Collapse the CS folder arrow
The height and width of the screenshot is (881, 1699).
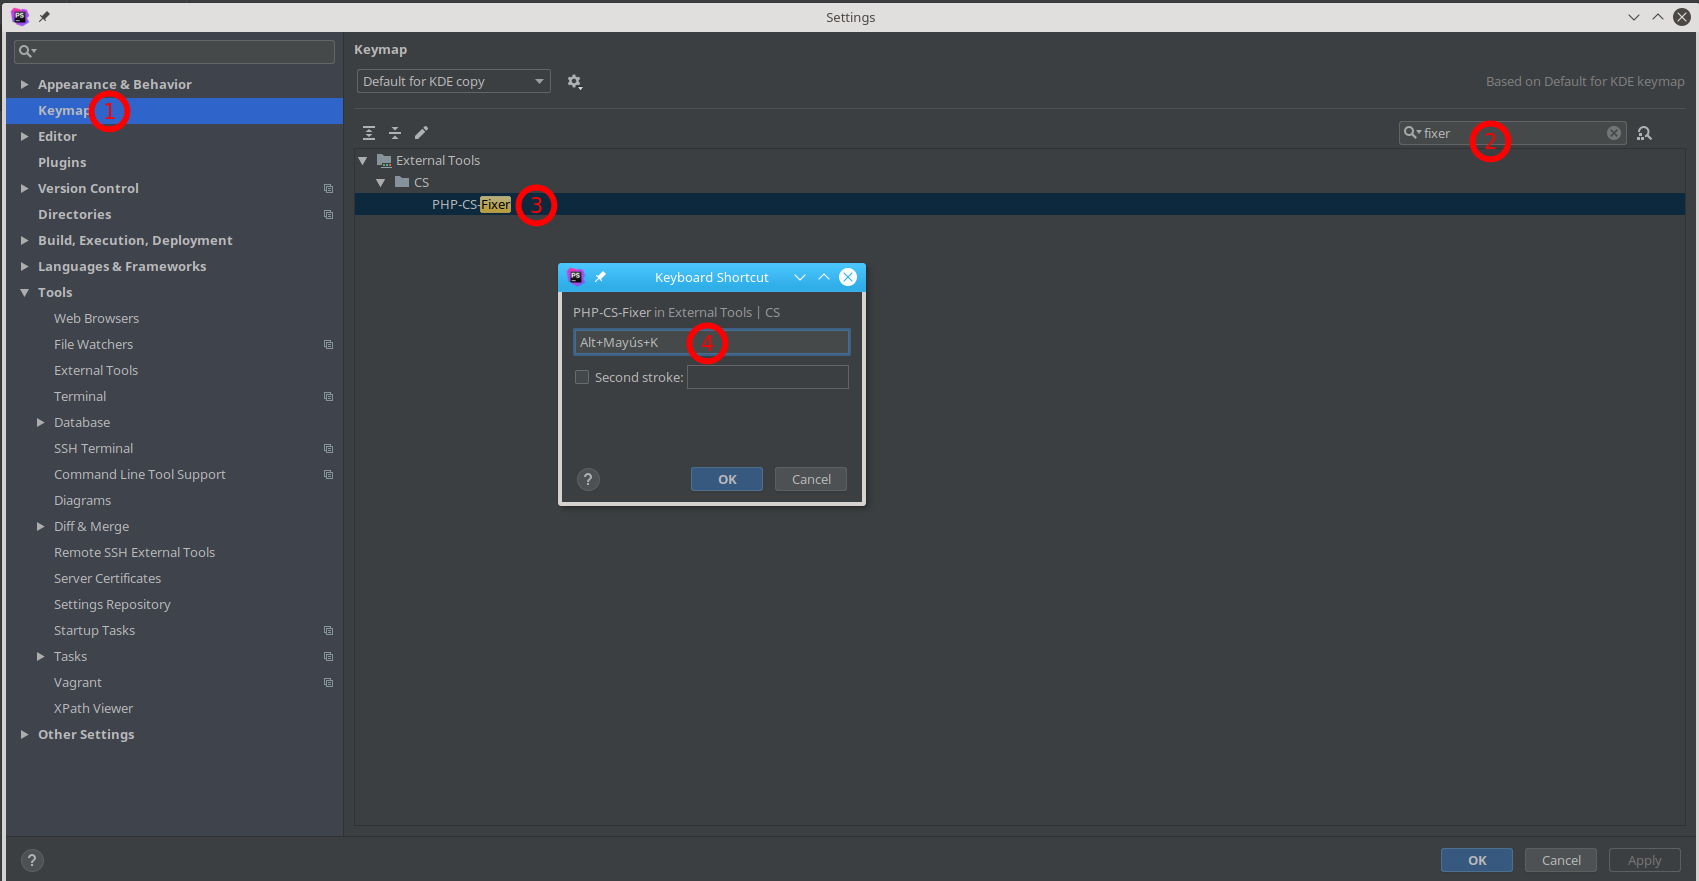coord(381,182)
